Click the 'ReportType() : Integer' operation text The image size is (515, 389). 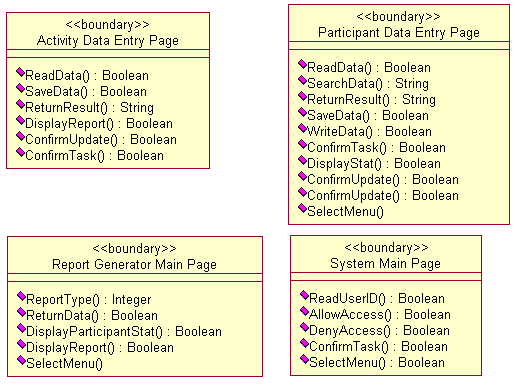point(89,300)
